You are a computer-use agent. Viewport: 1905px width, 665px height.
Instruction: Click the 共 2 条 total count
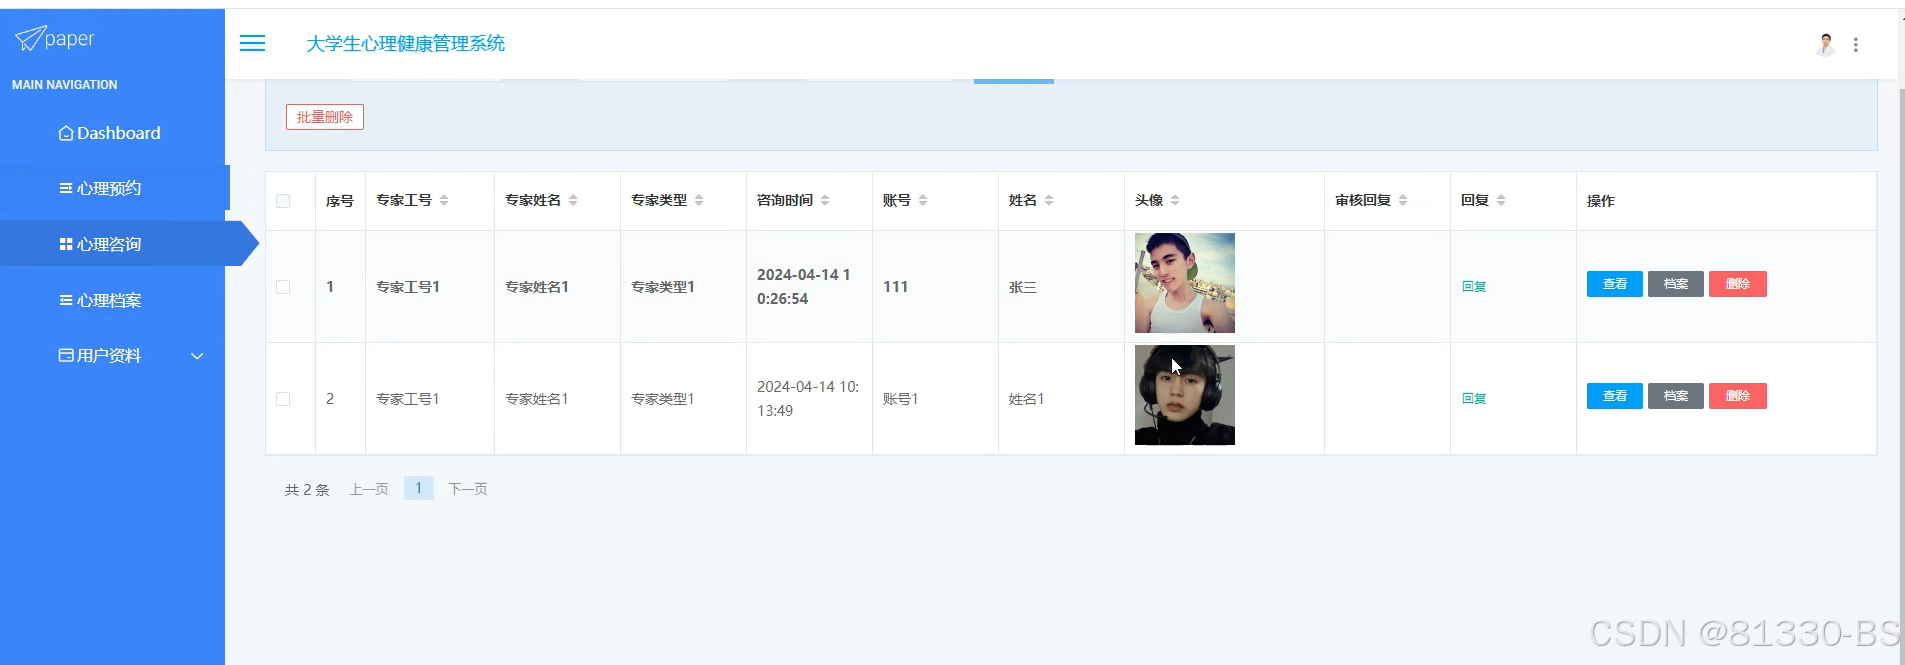point(307,490)
